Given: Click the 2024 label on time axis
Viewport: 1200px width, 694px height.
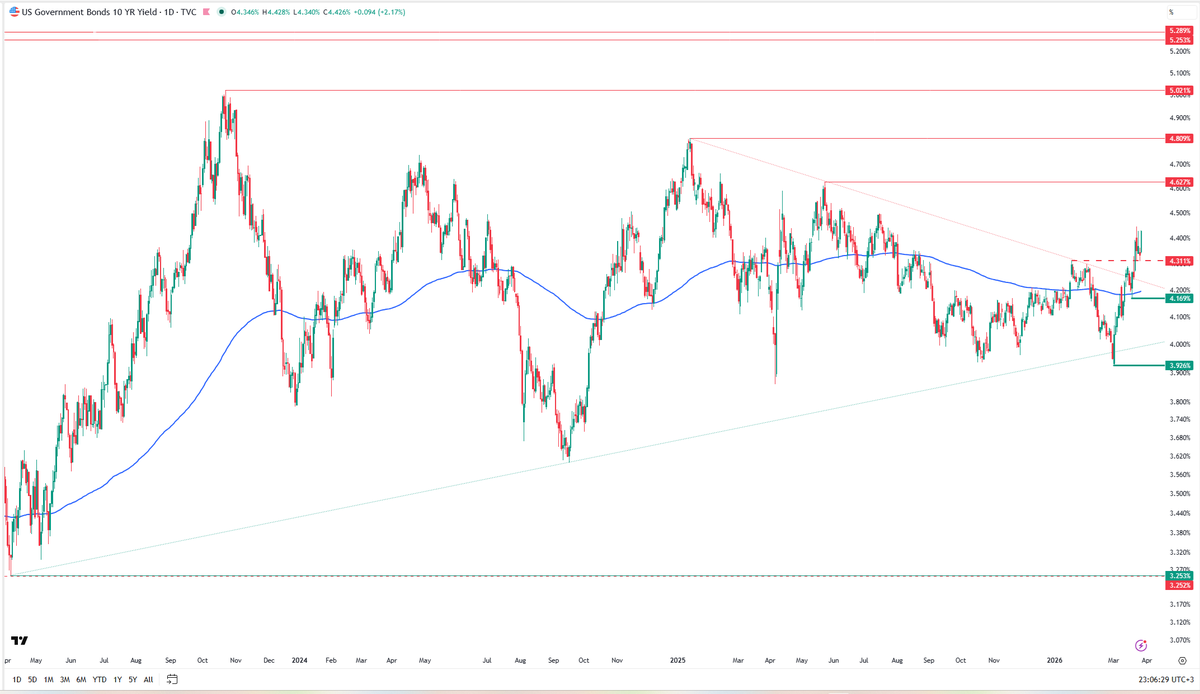Looking at the screenshot, I should 300,661.
